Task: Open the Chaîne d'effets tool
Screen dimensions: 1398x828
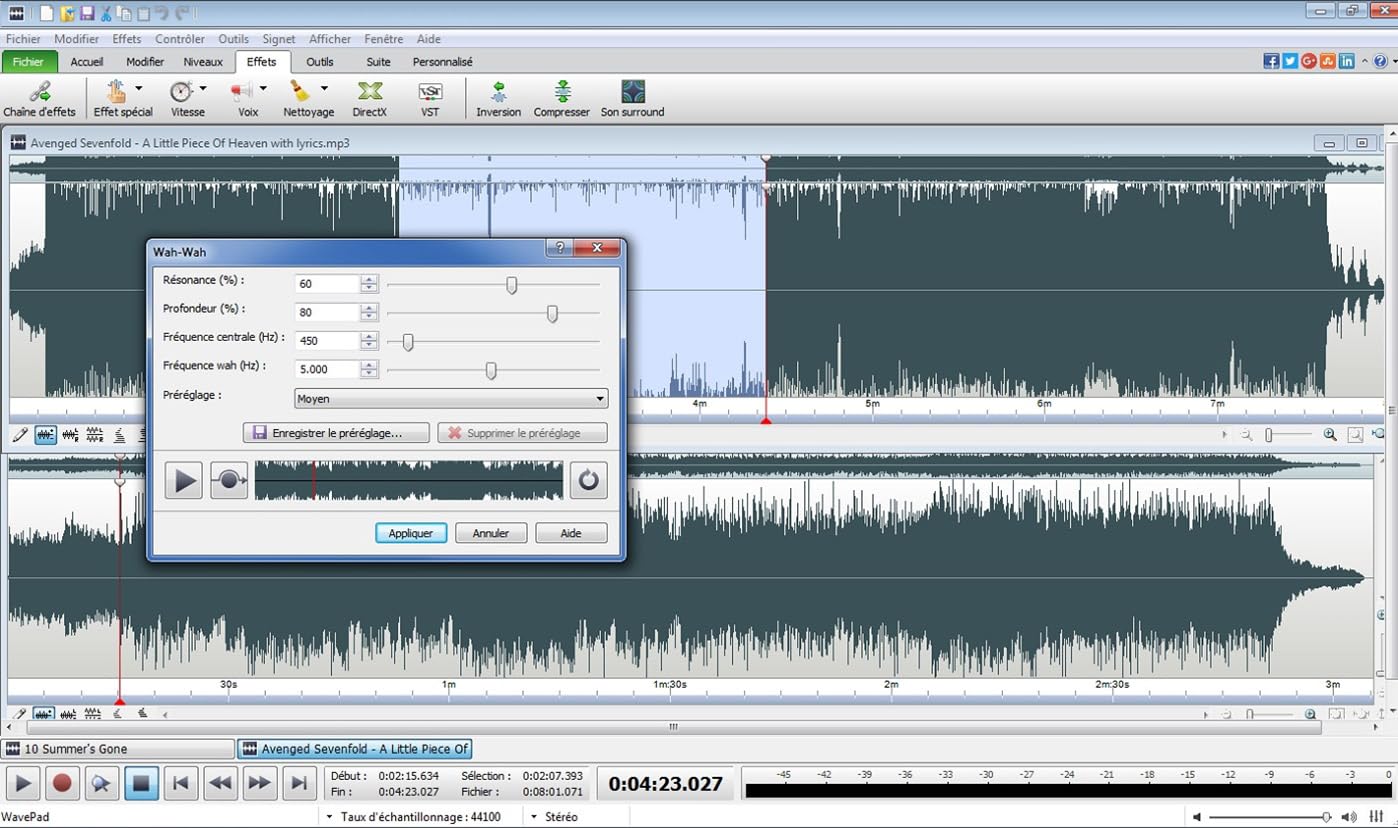Action: coord(39,99)
